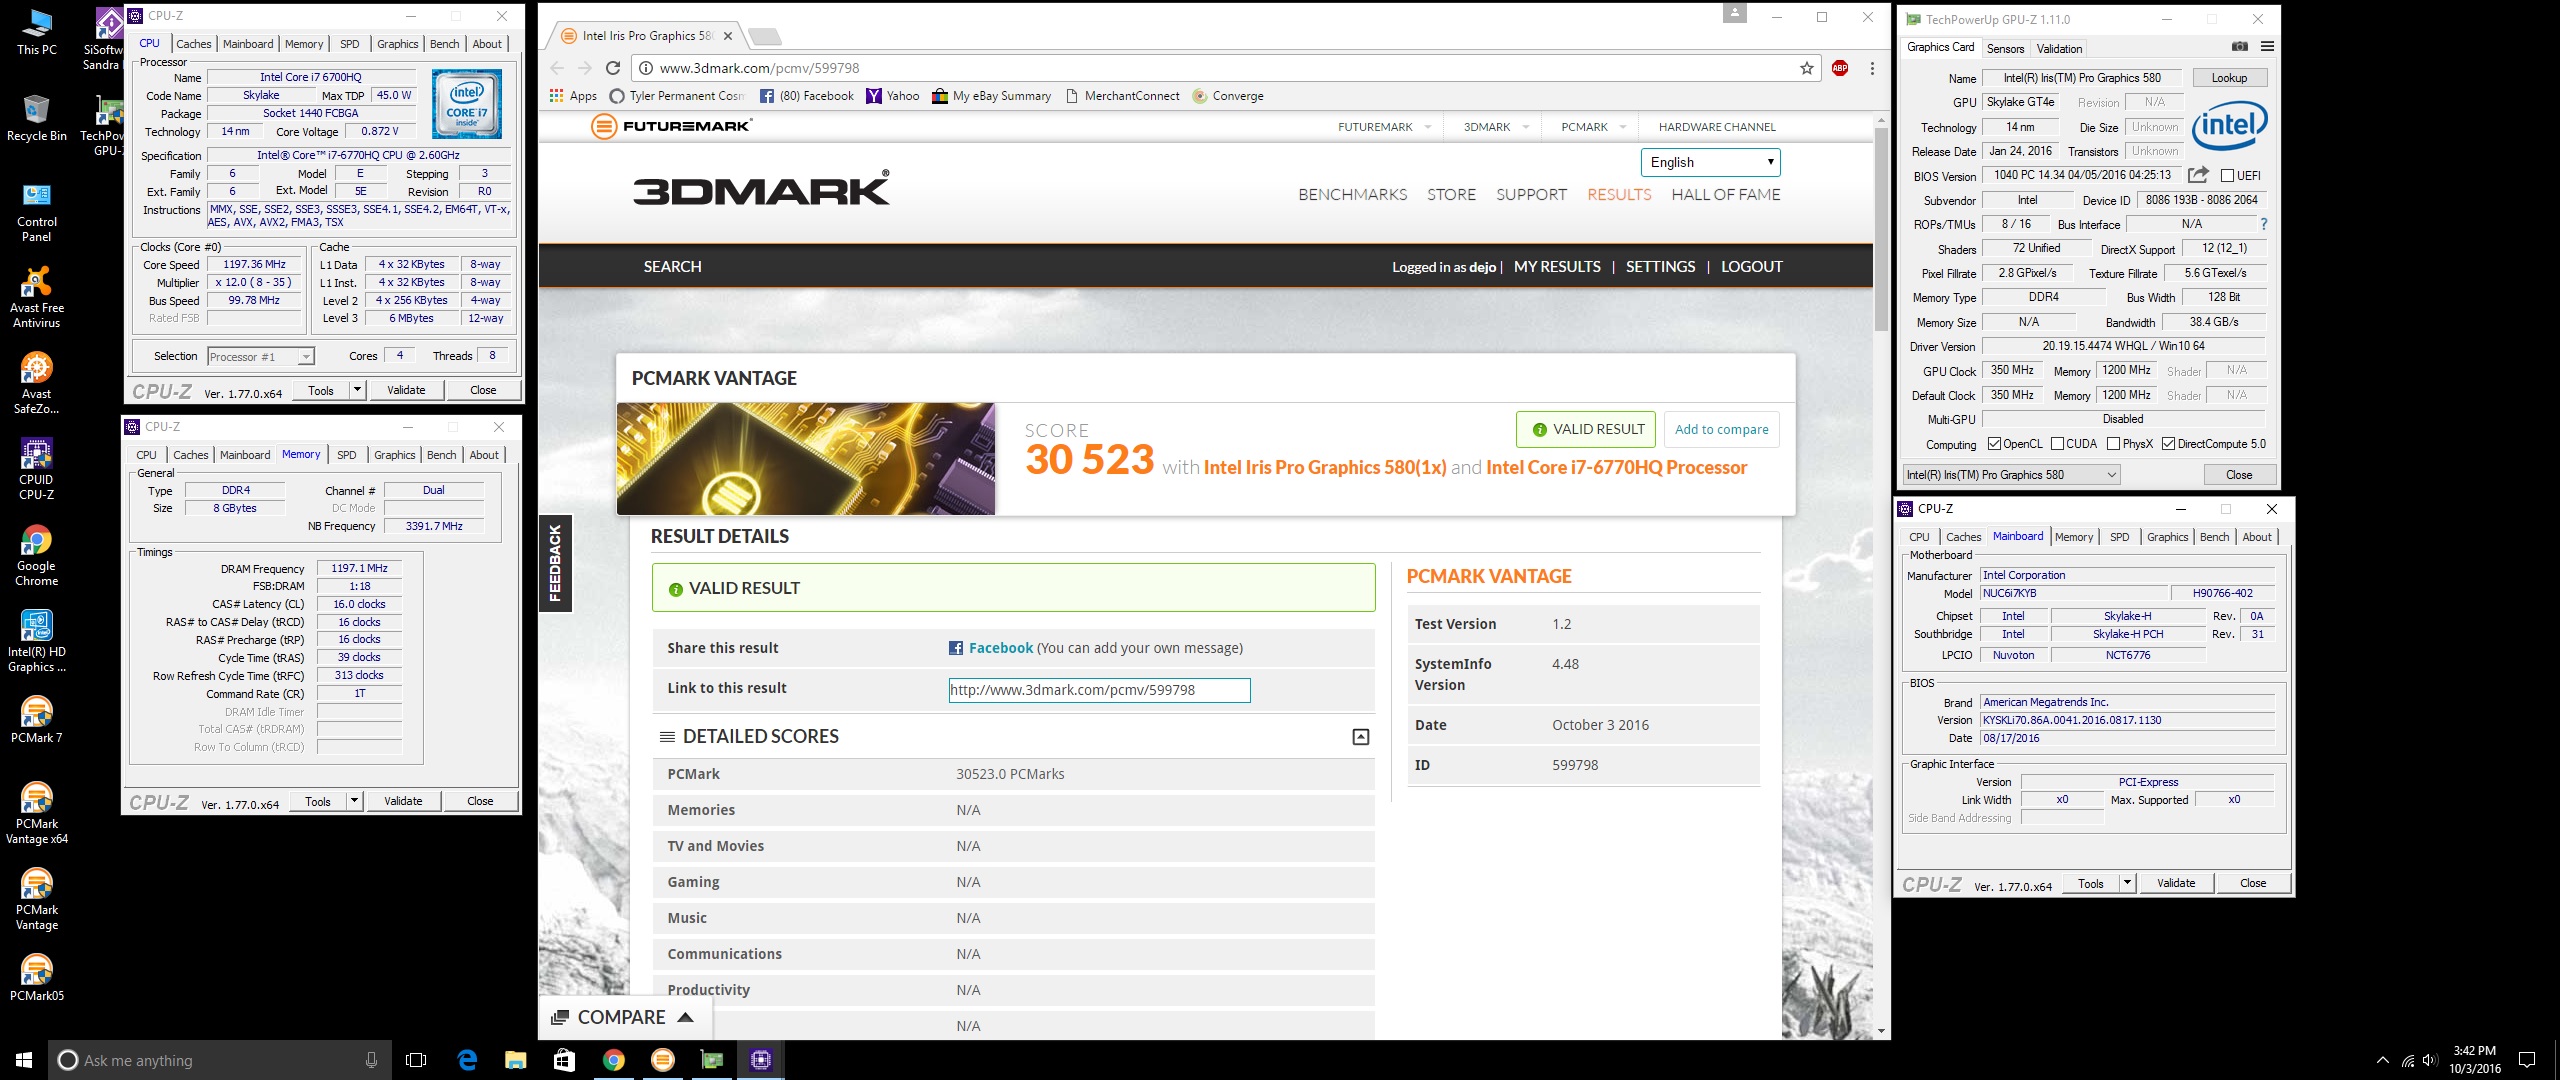This screenshot has width=2560, height=1080.
Task: Open HALL OF FAME menu item
Action: pos(1725,194)
